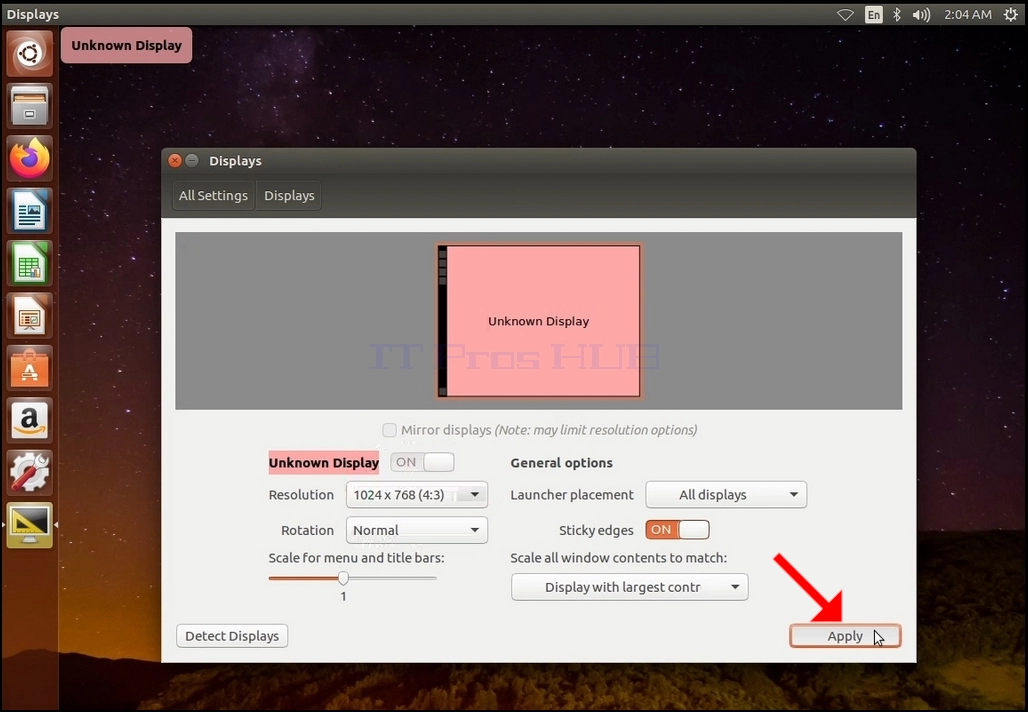
Task: Go back to All Settings
Action: pyautogui.click(x=213, y=195)
